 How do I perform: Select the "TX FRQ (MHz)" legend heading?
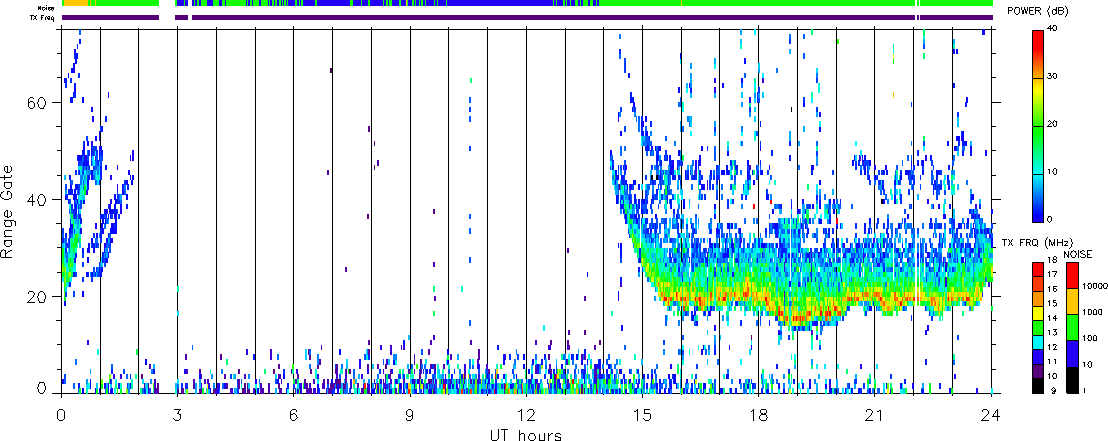click(x=1037, y=242)
